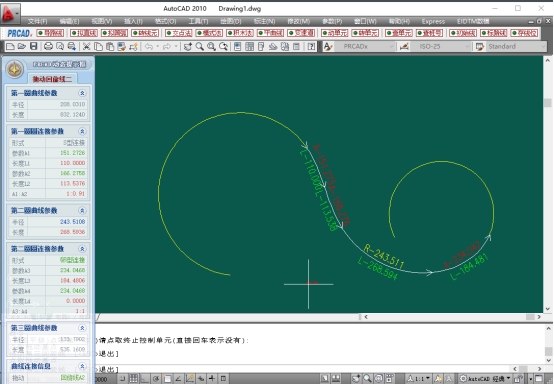The height and width of the screenshot is (384, 554).
Task: Click the 151.2726 parameter value
Action: point(72,153)
